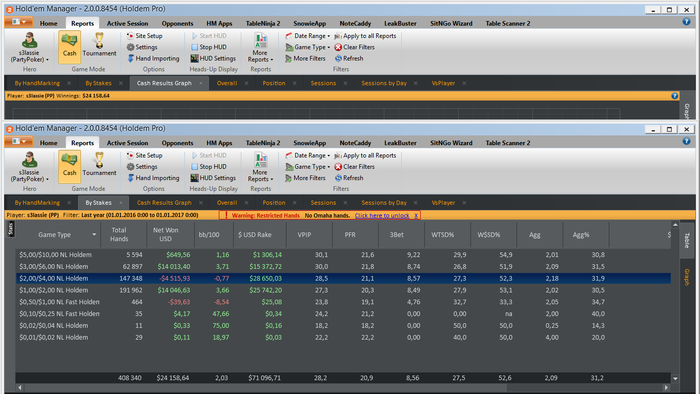Open Site Setup in upper window
The image size is (700, 394).
(144, 36)
